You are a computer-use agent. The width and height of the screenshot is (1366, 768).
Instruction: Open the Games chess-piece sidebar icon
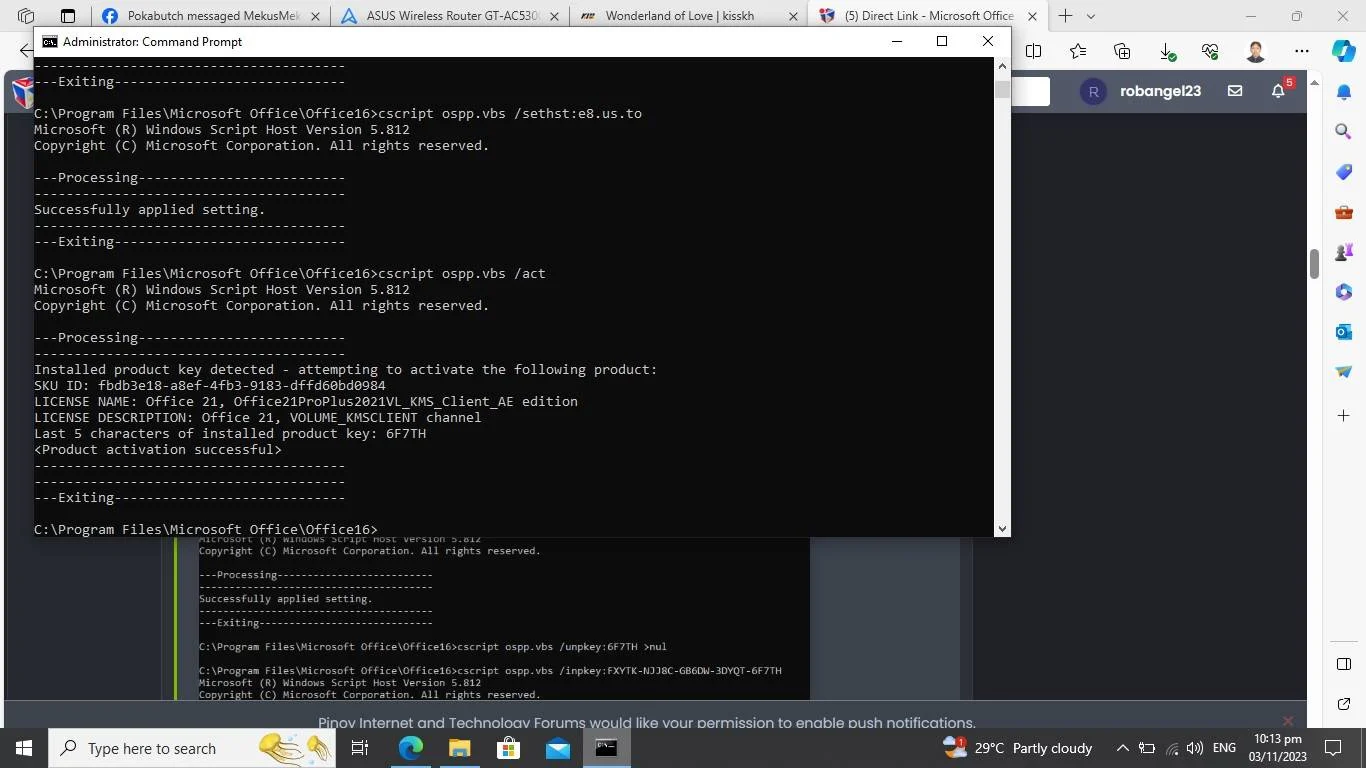click(1344, 251)
